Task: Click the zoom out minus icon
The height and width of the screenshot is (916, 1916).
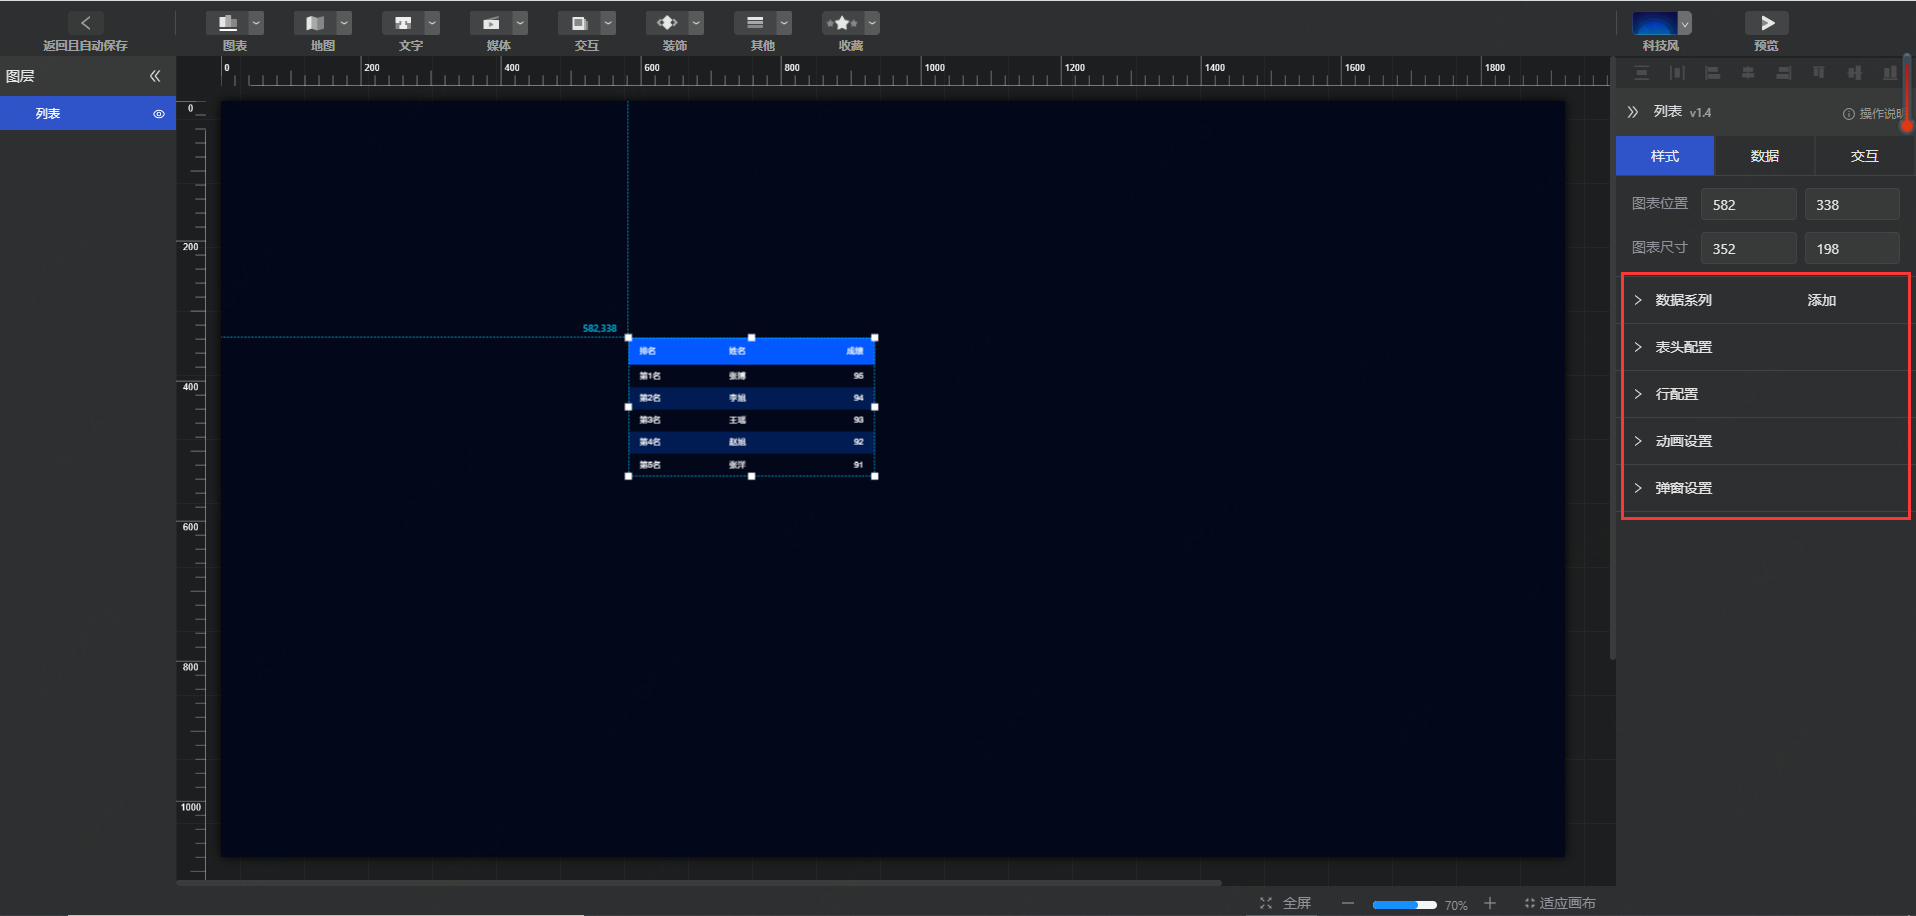Action: pyautogui.click(x=1348, y=903)
